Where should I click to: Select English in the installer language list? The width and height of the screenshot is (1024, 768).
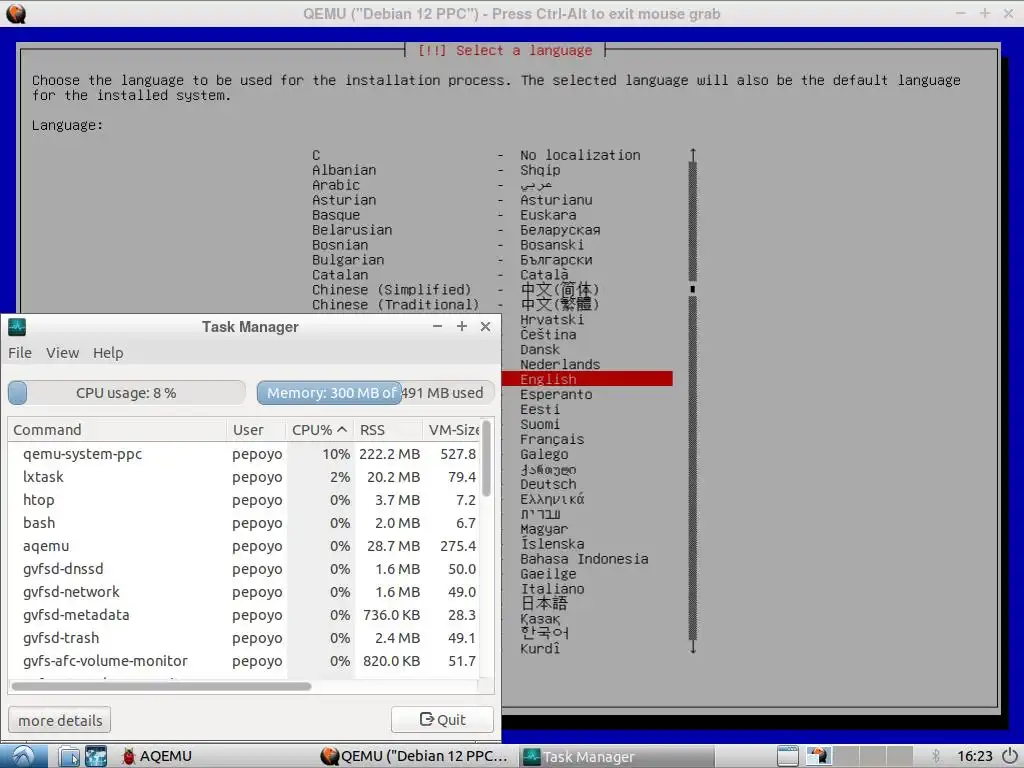pos(587,379)
